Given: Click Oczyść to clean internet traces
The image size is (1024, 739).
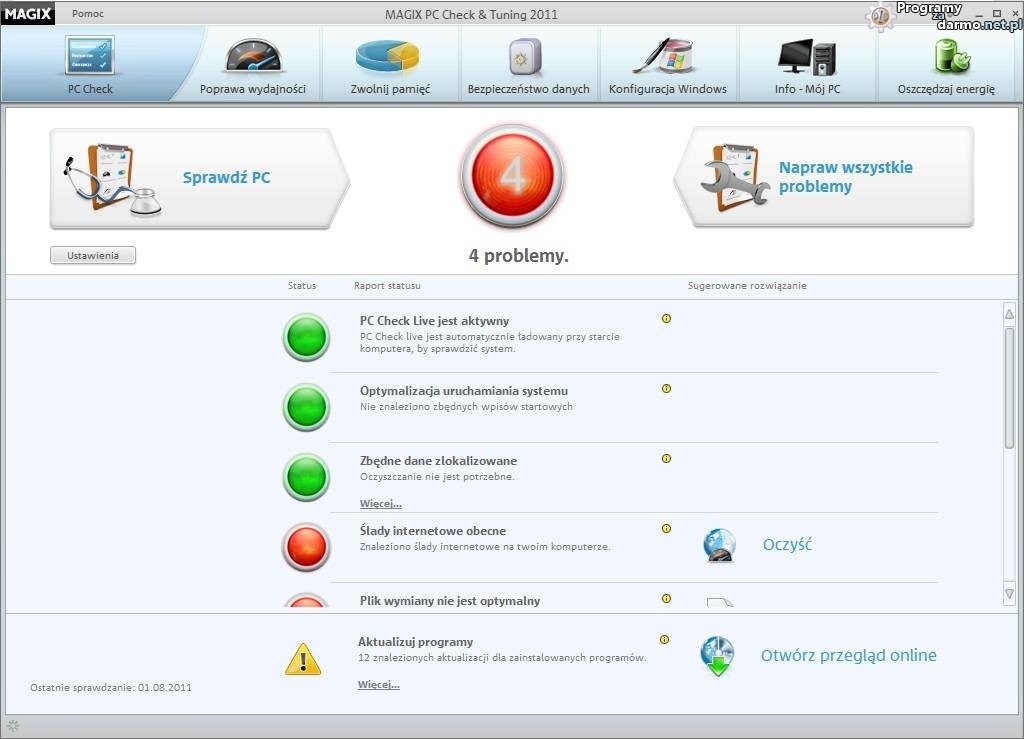Looking at the screenshot, I should 787,545.
